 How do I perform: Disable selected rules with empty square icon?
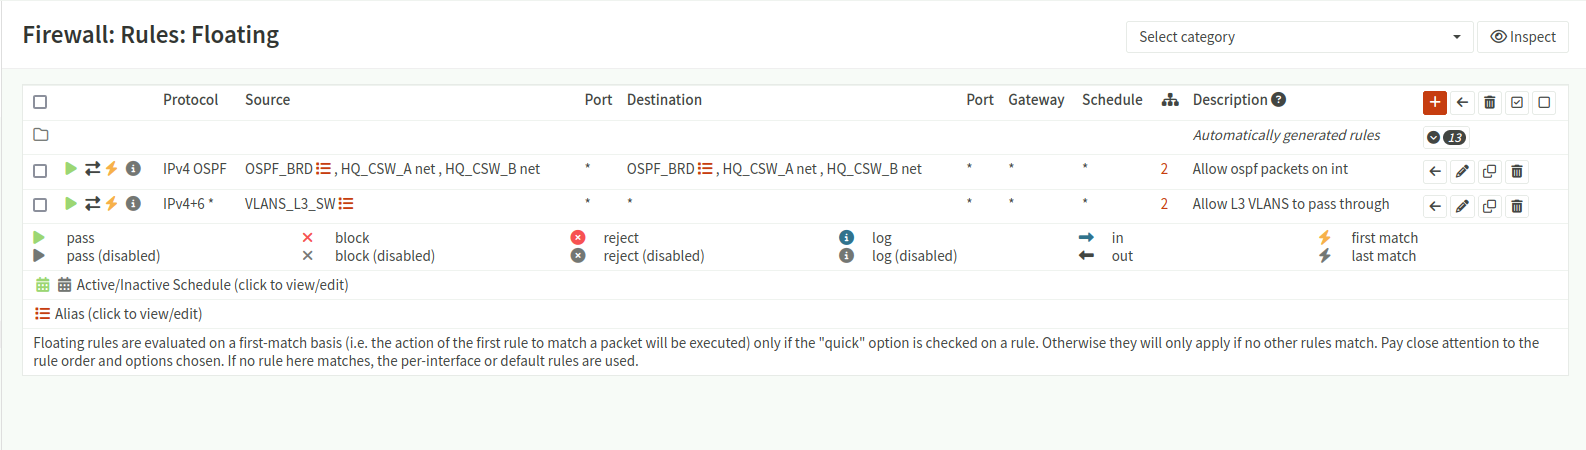pyautogui.click(x=1544, y=102)
